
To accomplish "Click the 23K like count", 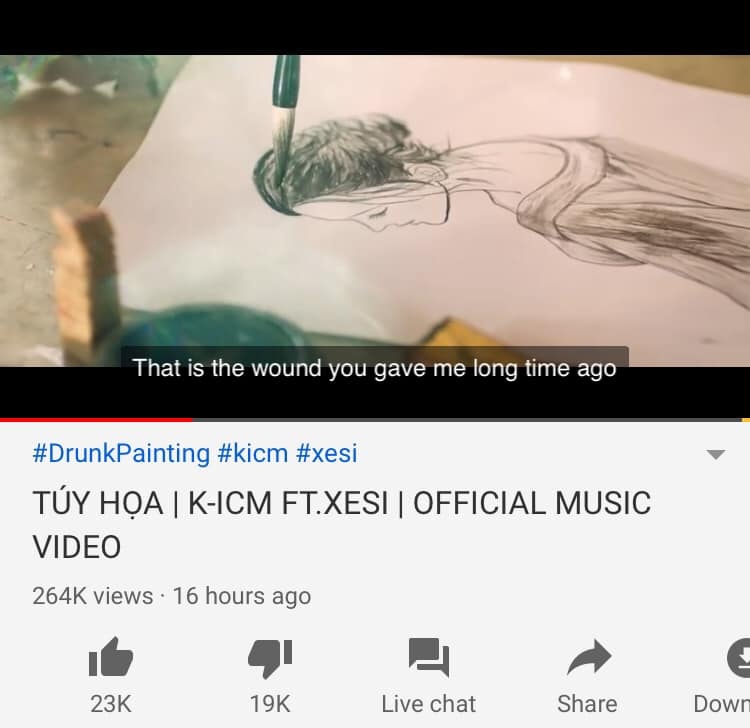I will pyautogui.click(x=110, y=704).
